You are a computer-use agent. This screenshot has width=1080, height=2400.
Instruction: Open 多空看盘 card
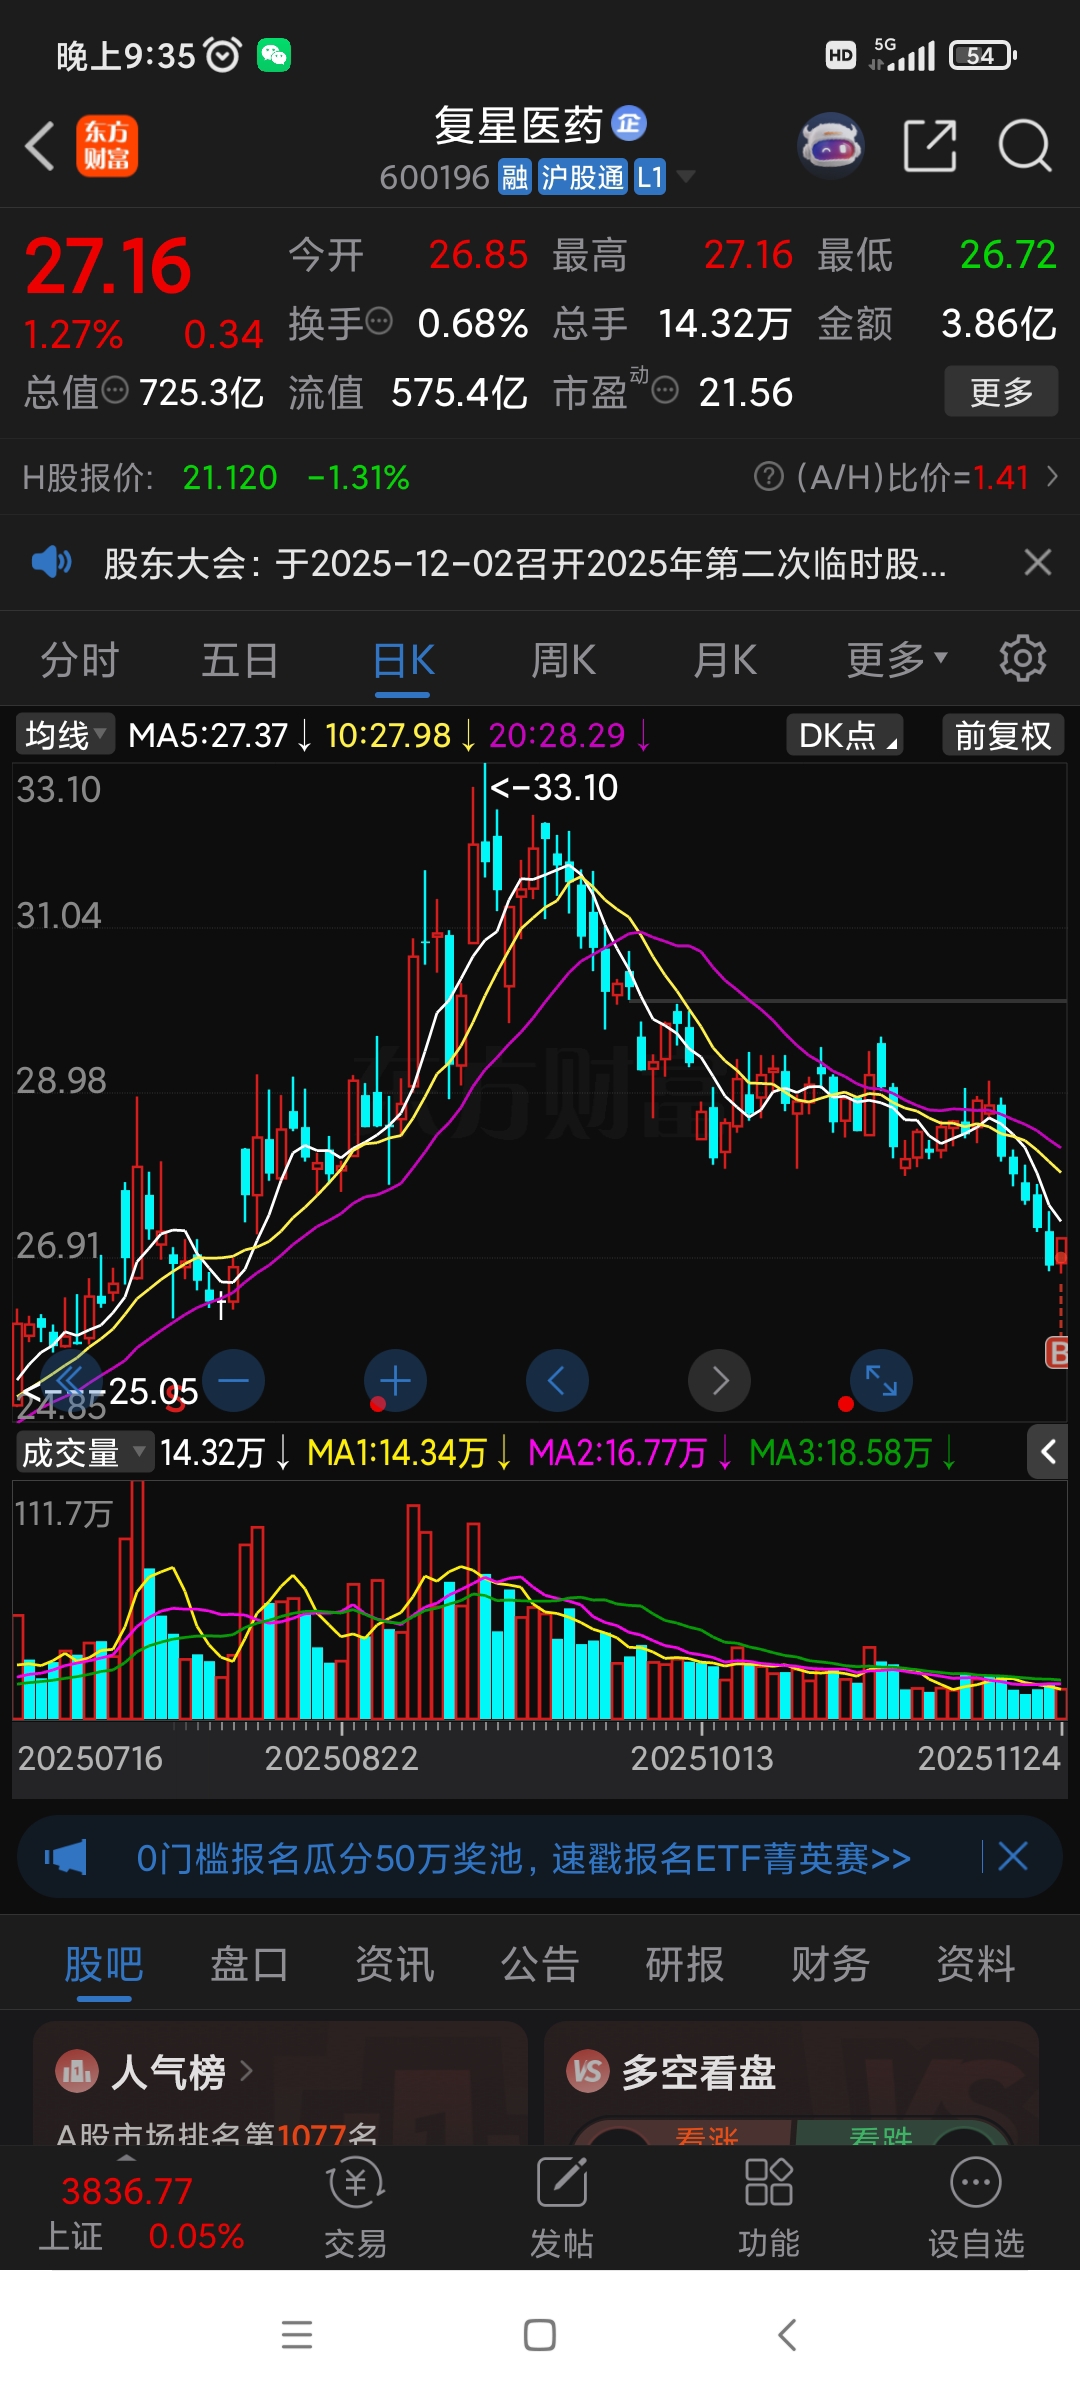(791, 2083)
